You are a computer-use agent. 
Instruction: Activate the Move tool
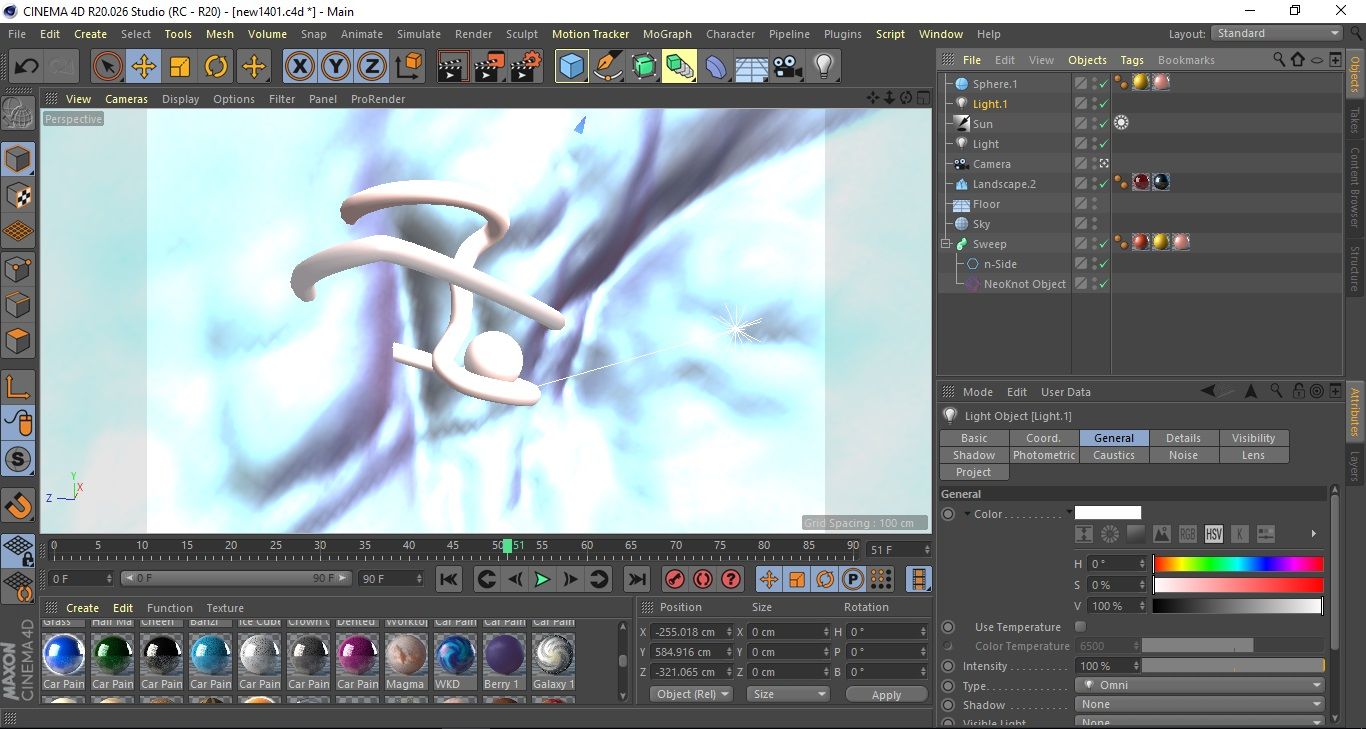click(x=144, y=67)
